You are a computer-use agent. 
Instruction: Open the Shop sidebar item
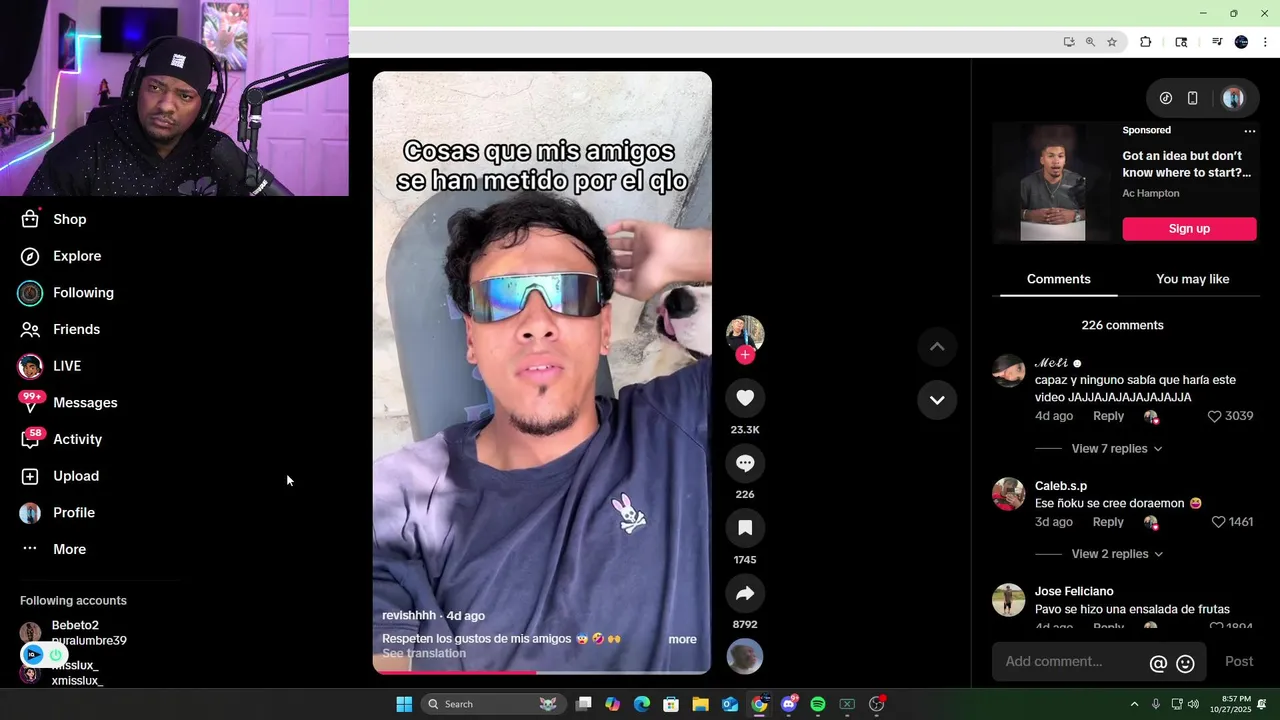[53, 219]
